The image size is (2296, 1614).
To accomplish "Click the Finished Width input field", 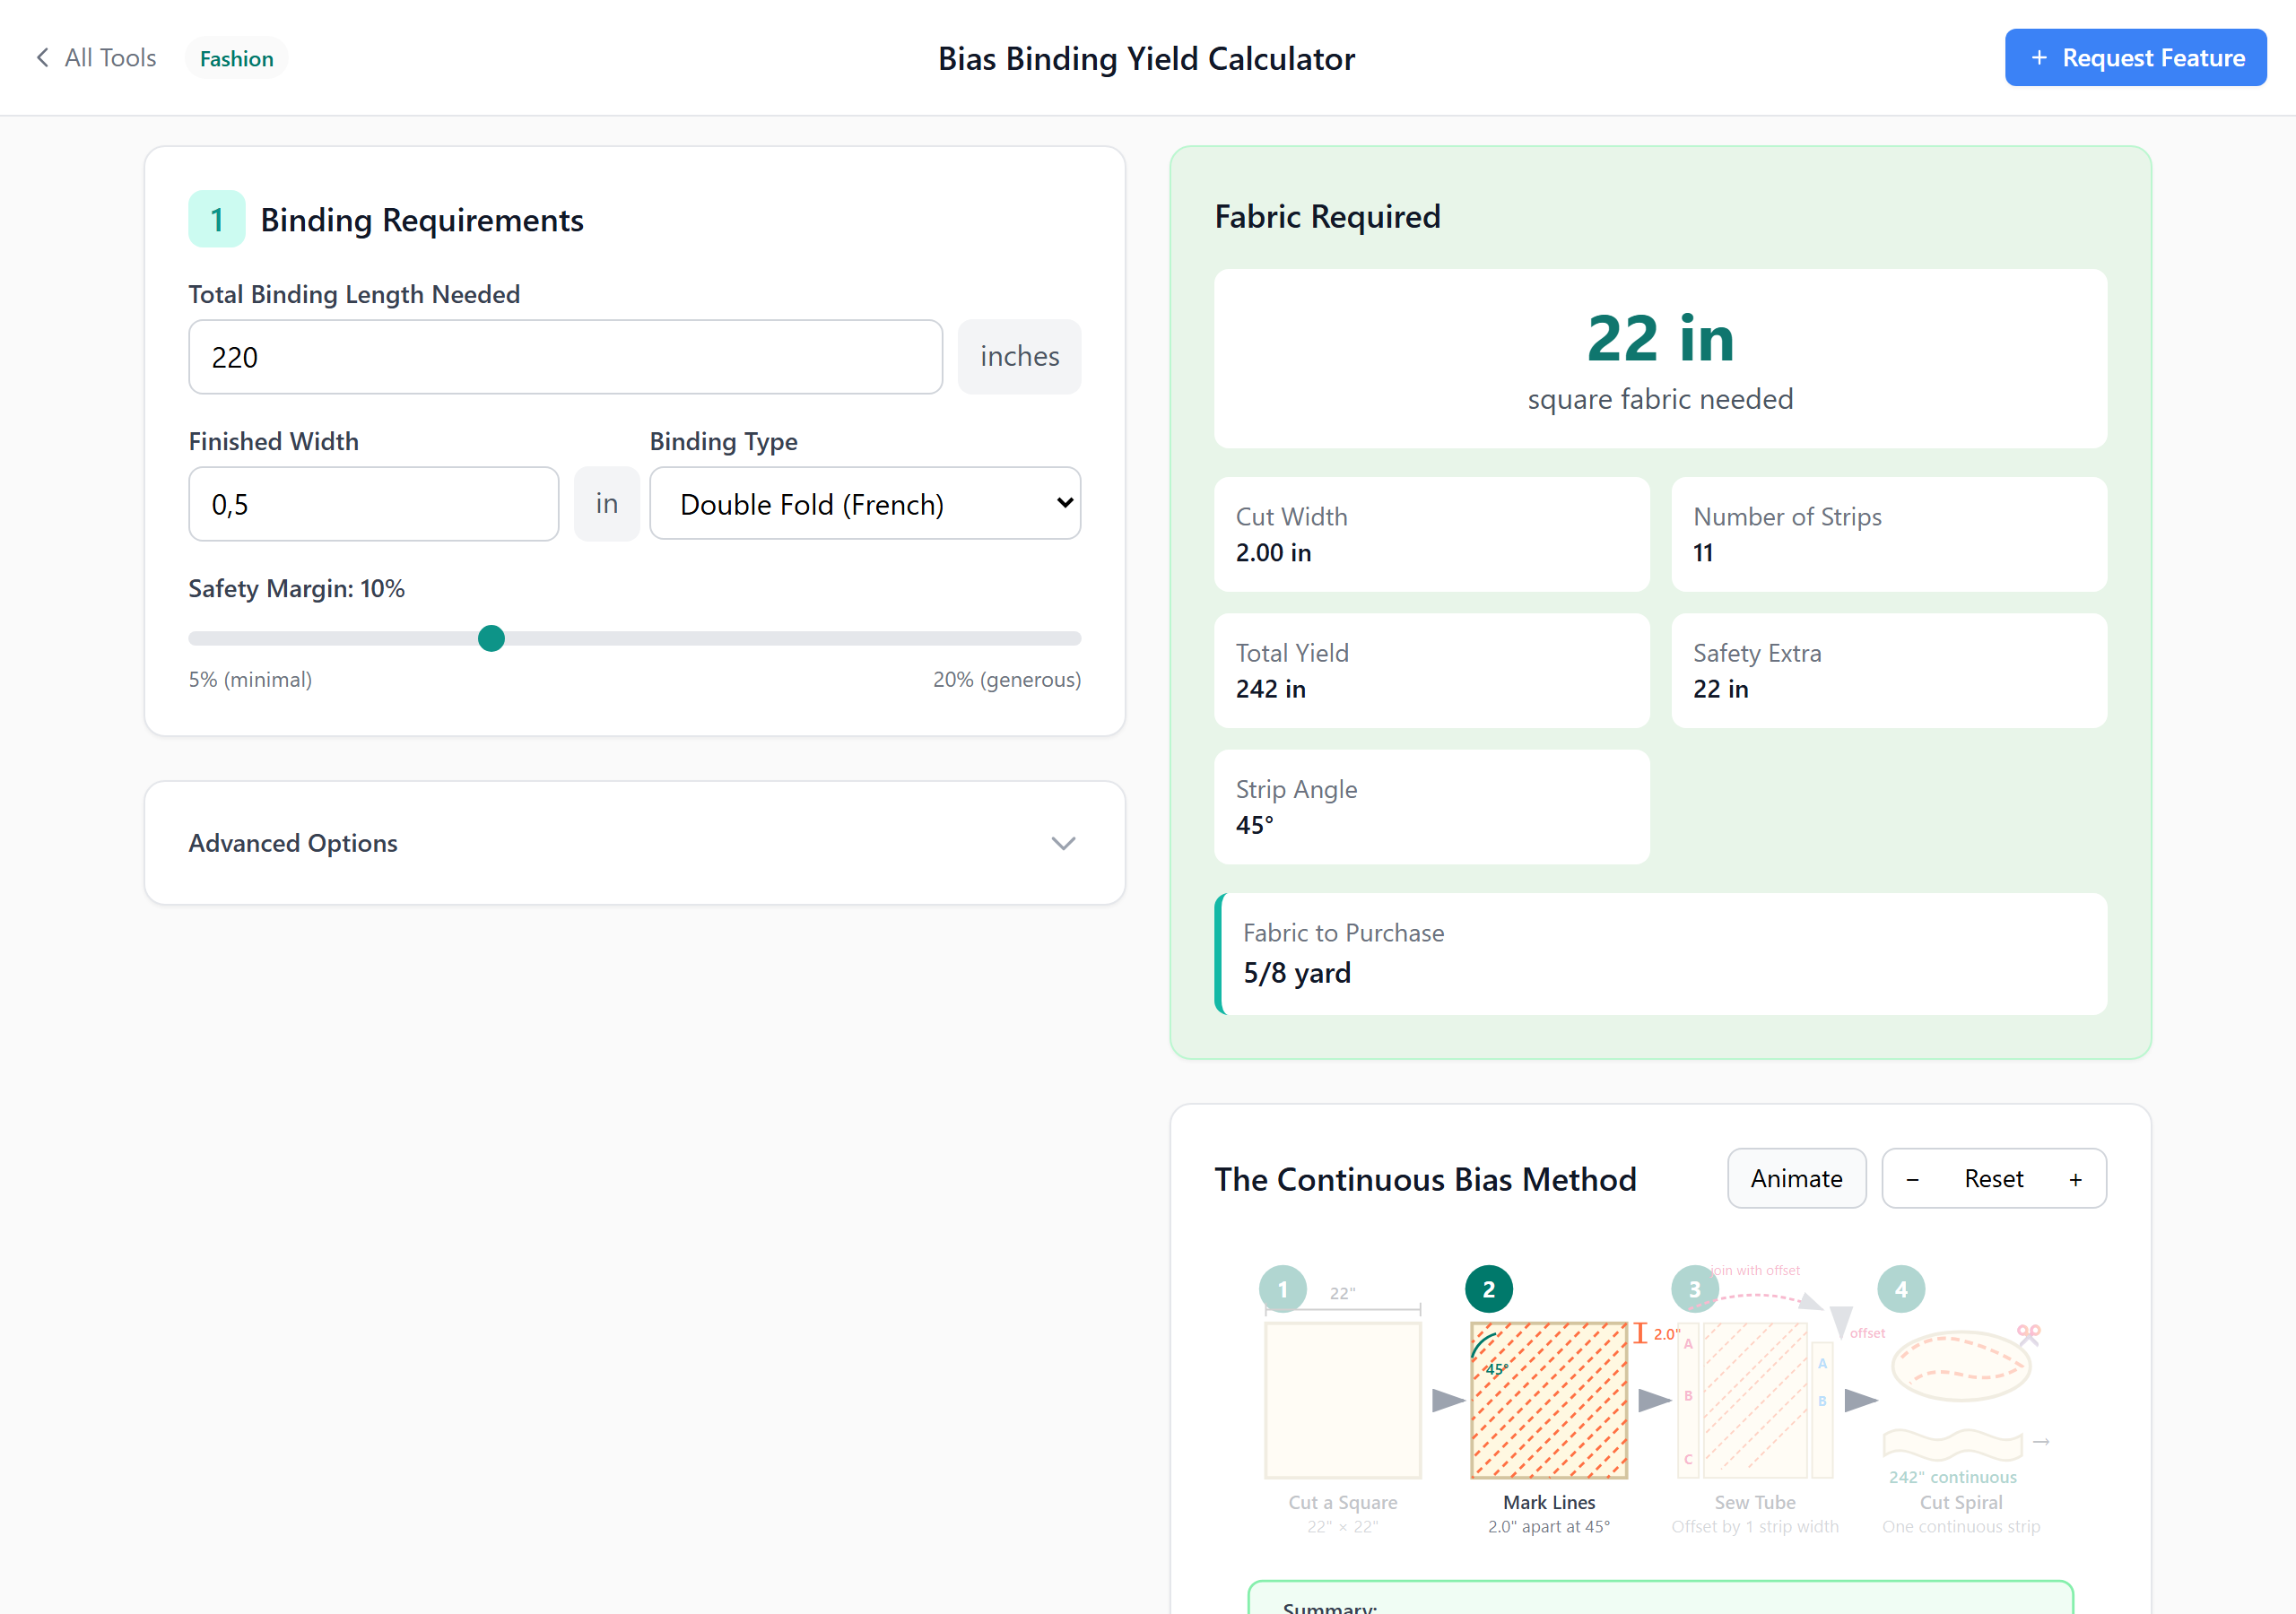I will click(x=373, y=504).
